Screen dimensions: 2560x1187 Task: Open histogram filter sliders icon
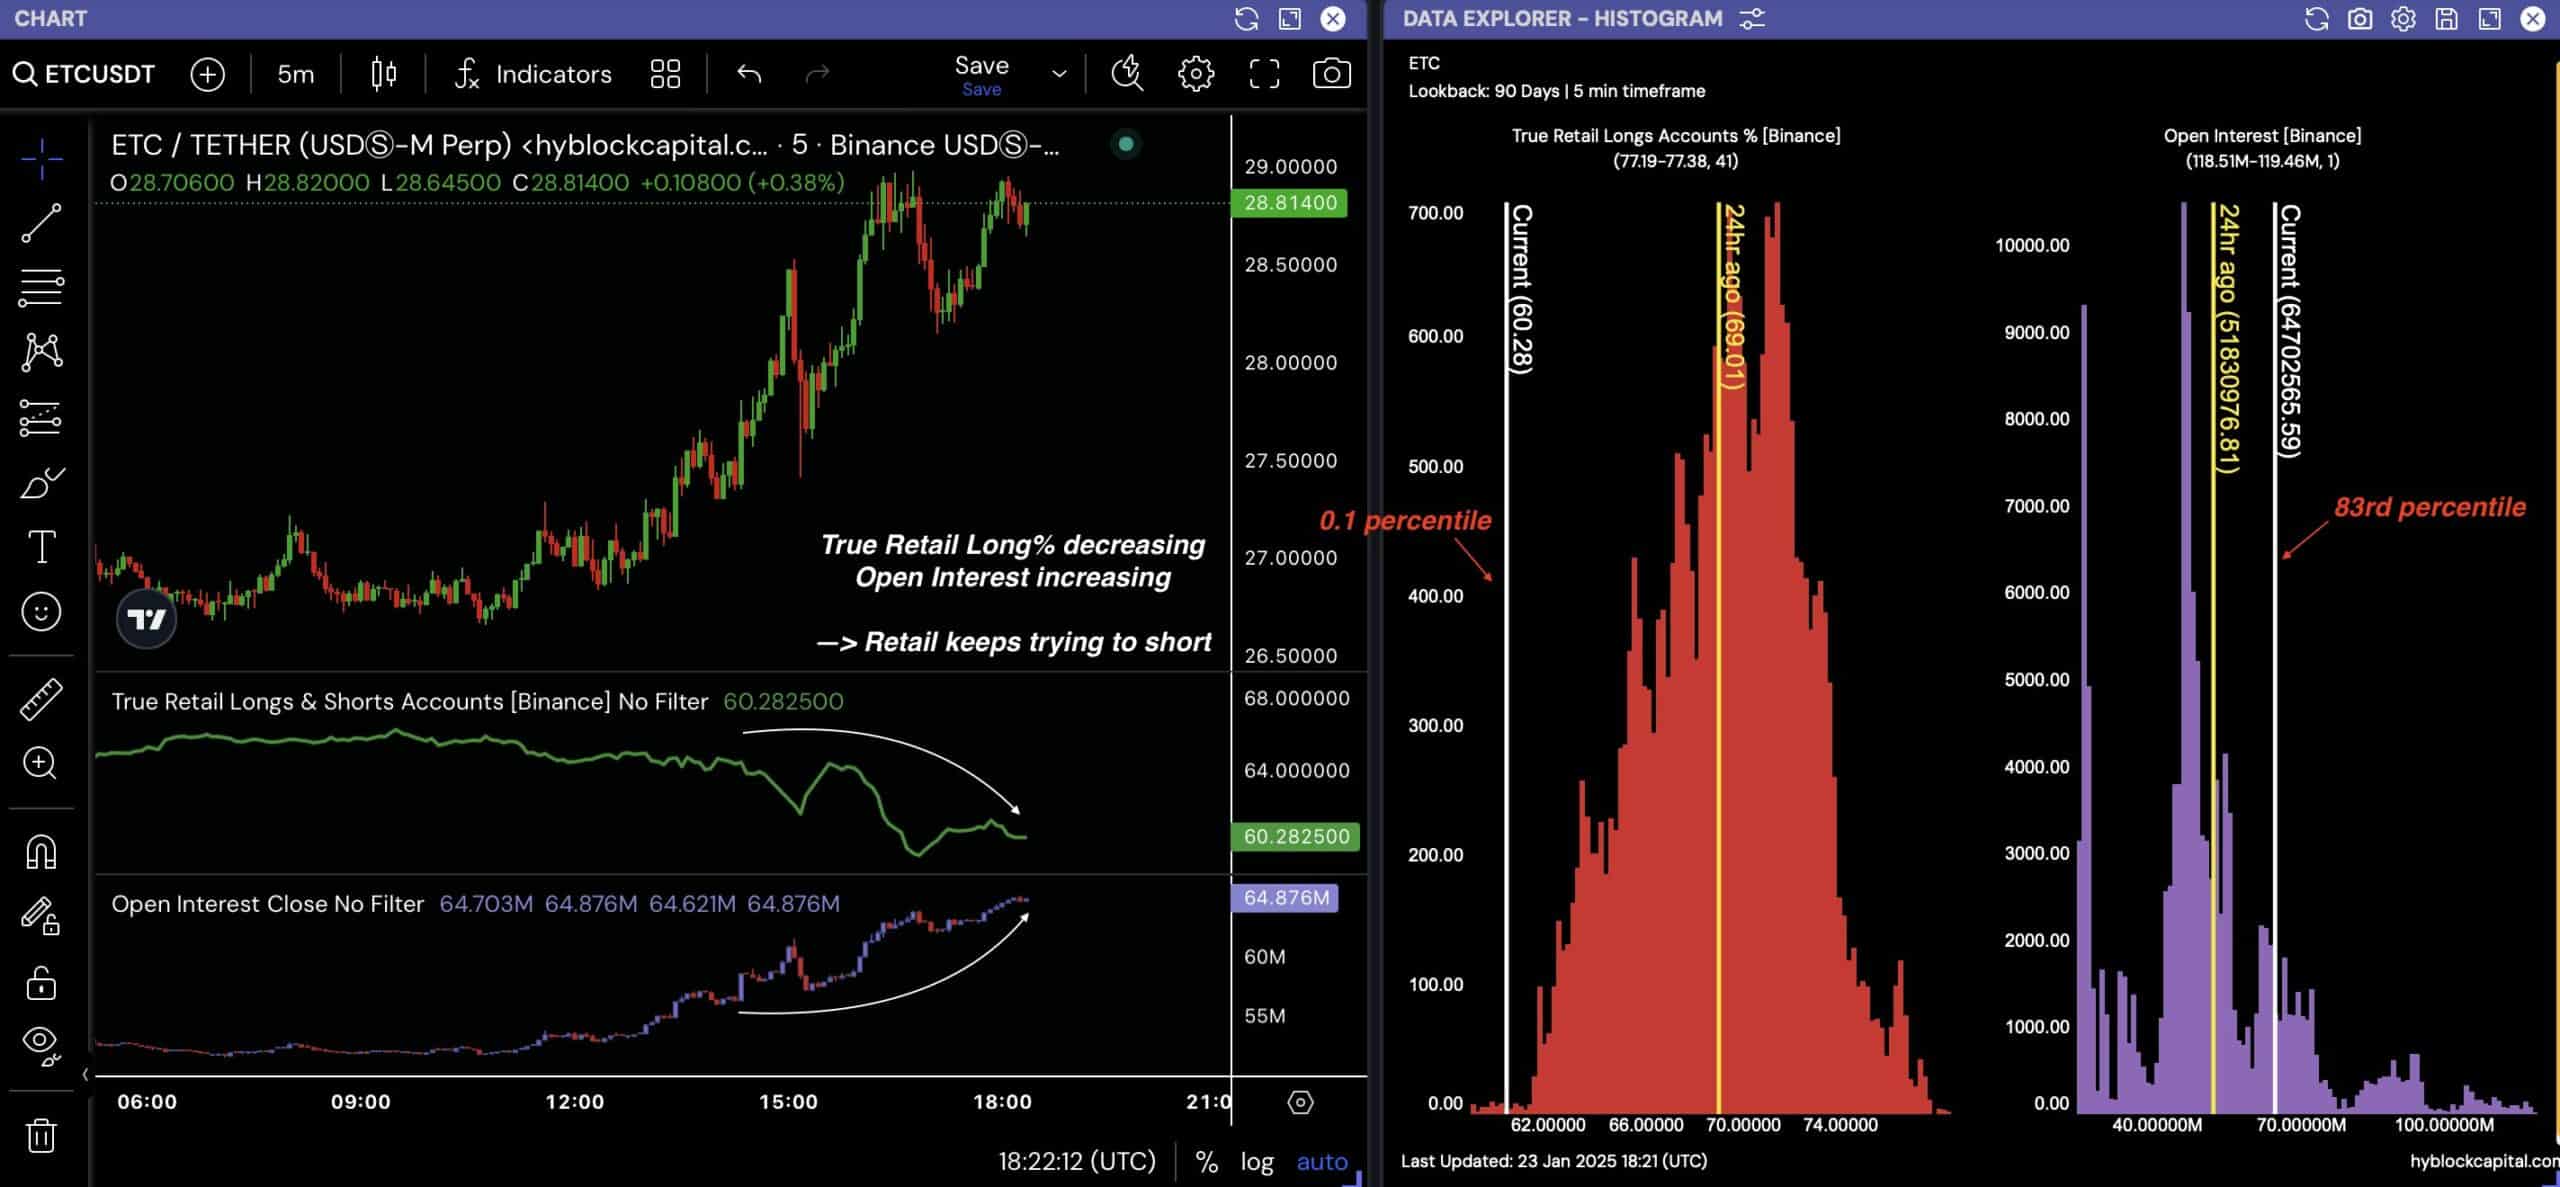click(x=1752, y=19)
